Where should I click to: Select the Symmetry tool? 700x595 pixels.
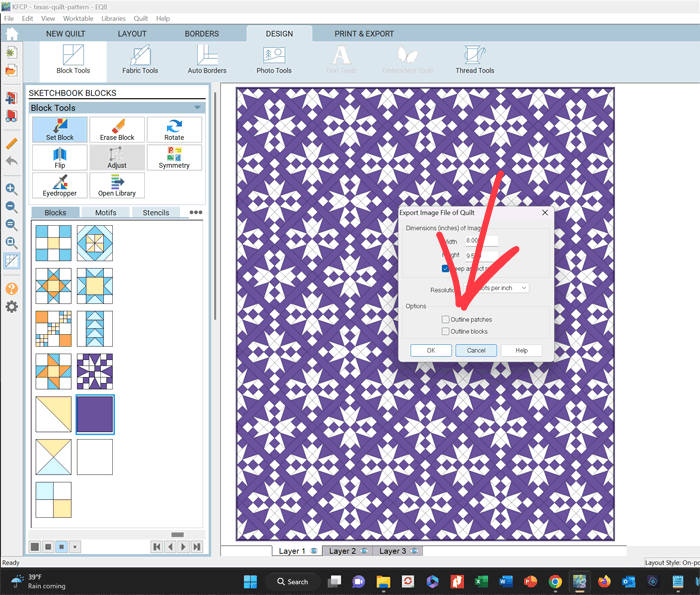point(174,157)
